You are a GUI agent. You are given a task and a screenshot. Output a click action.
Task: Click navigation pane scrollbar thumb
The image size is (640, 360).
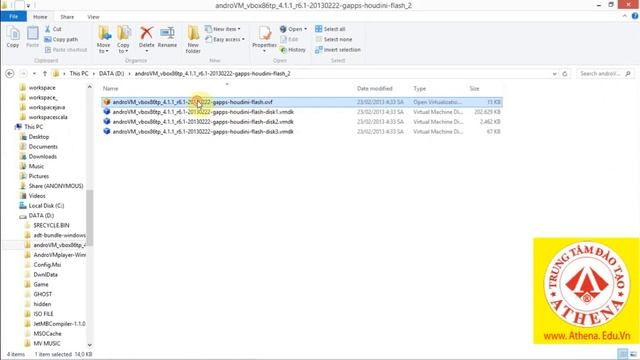(89, 218)
